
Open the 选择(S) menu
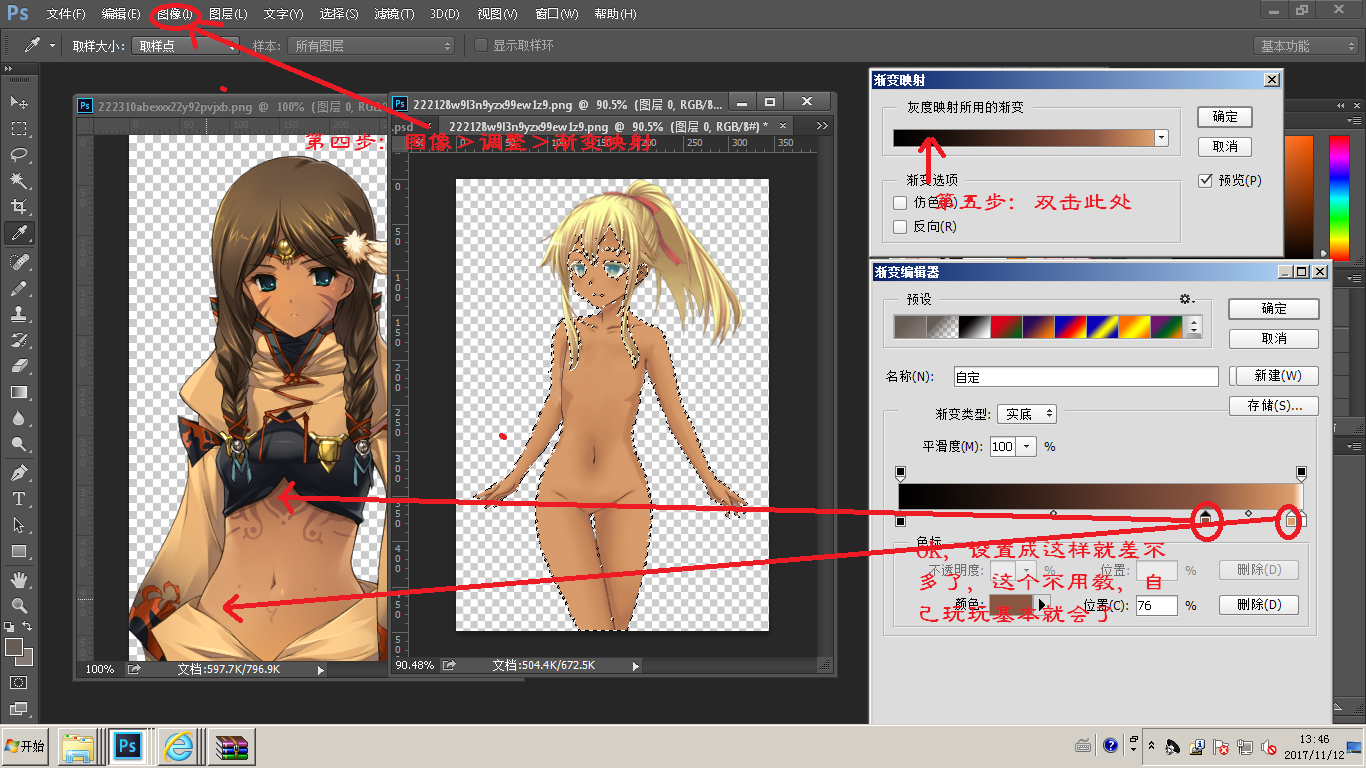(x=339, y=14)
